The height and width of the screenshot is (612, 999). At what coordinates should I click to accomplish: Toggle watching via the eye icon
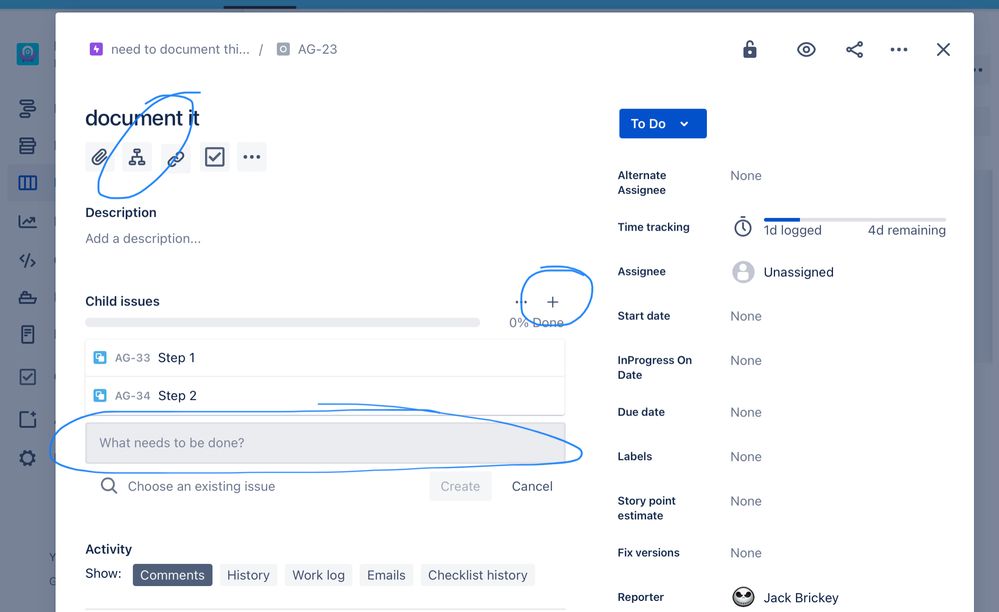click(806, 49)
